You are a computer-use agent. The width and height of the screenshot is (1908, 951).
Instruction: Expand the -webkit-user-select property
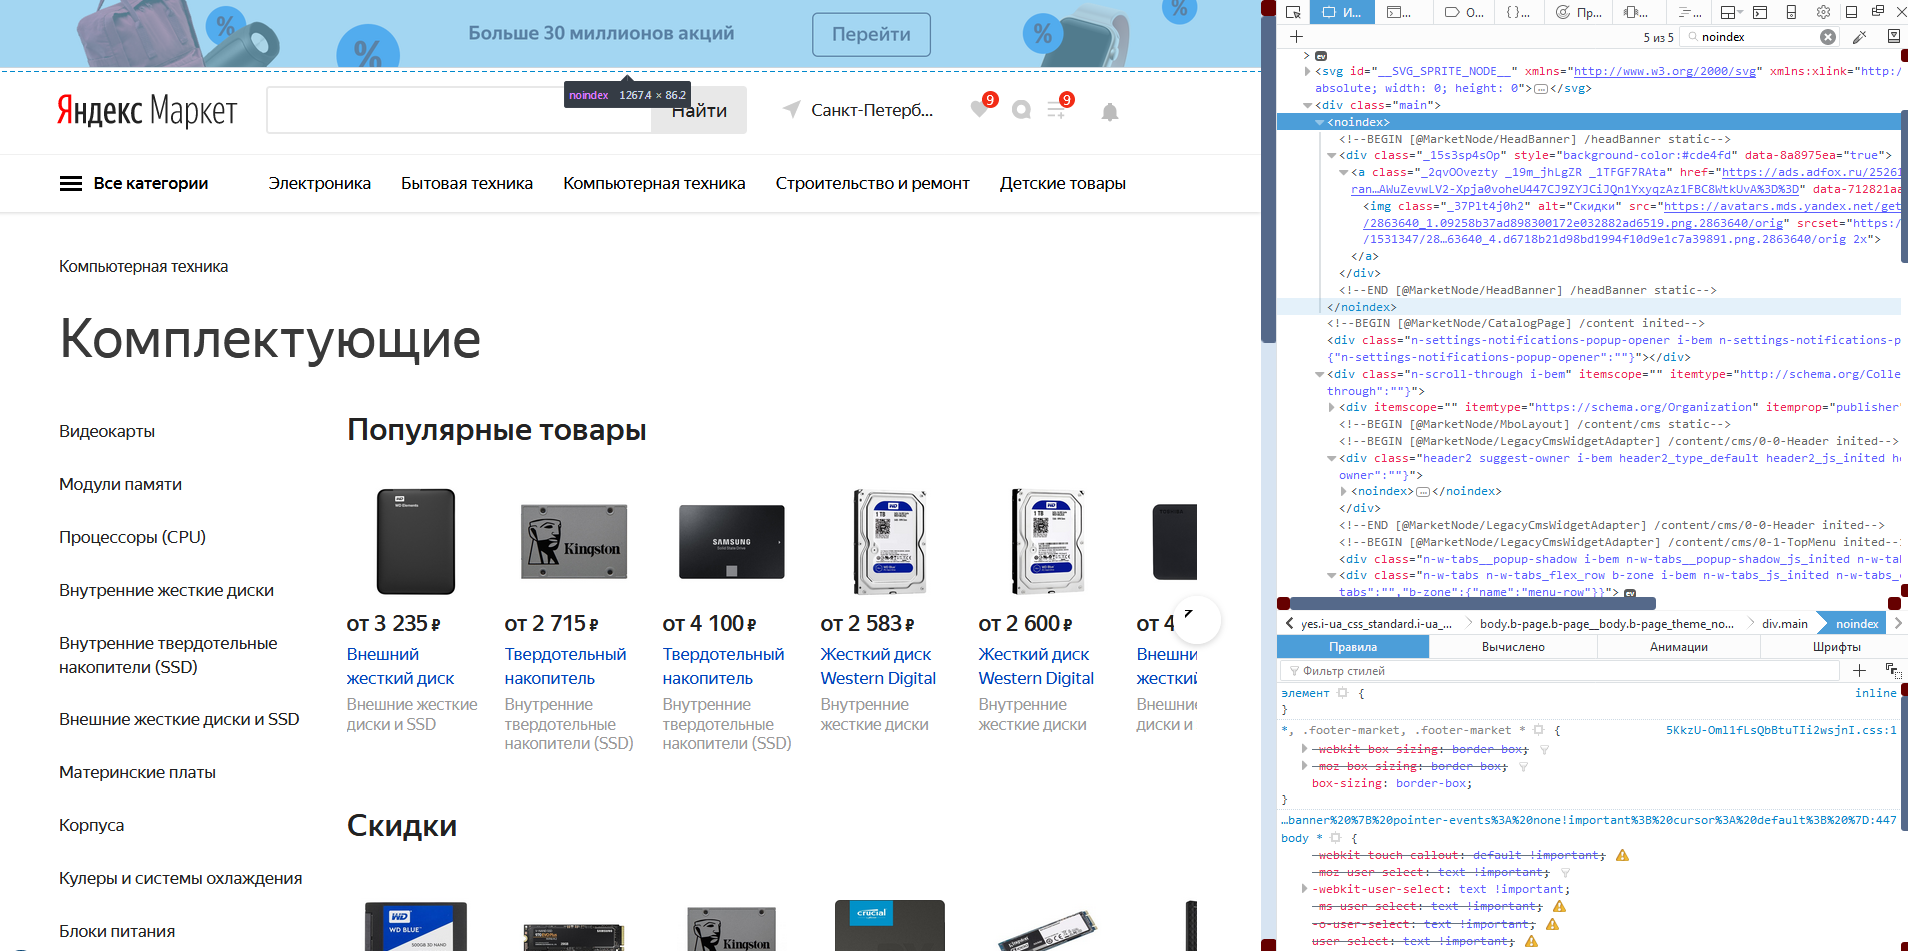(x=1304, y=889)
